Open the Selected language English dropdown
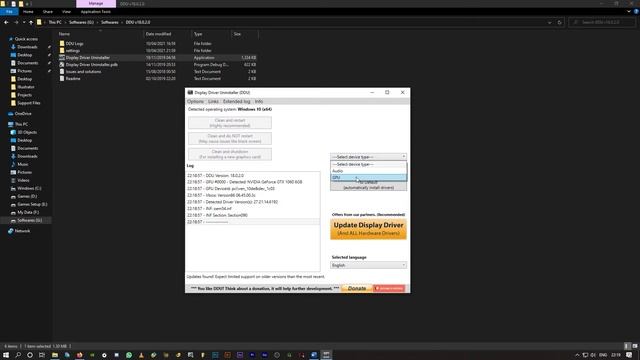640x360 pixels. tap(368, 265)
